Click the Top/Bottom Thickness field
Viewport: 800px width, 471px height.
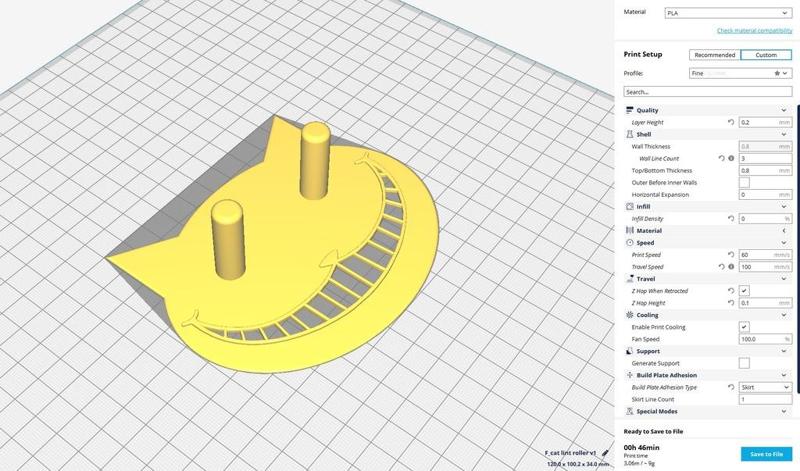tap(765, 170)
